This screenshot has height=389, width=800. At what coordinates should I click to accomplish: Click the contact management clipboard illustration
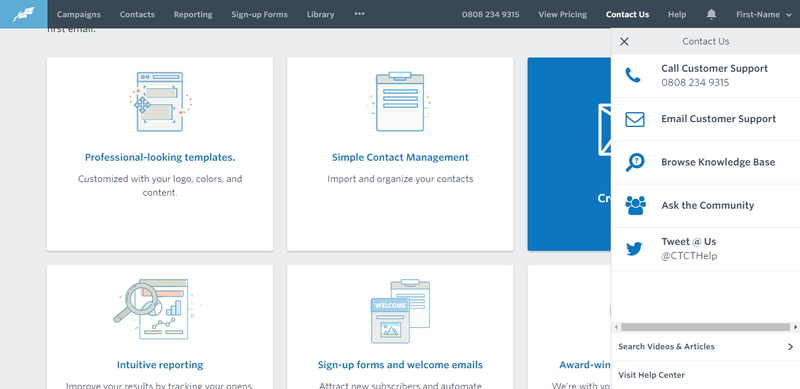400,102
